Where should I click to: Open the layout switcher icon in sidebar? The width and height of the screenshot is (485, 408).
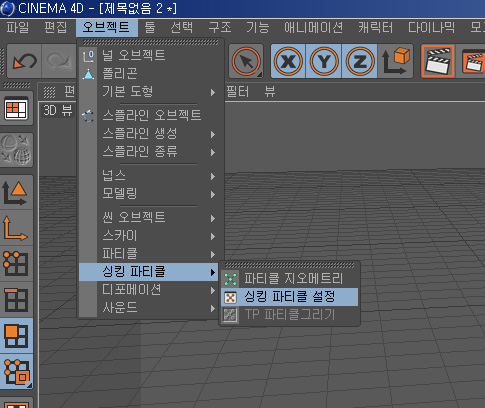click(16, 108)
